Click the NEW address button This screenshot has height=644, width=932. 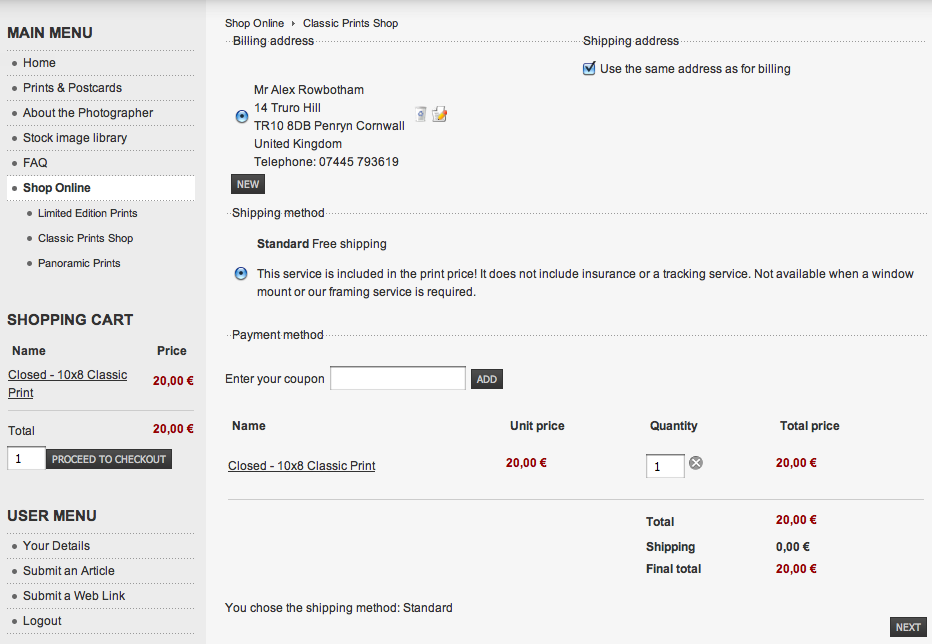(248, 184)
